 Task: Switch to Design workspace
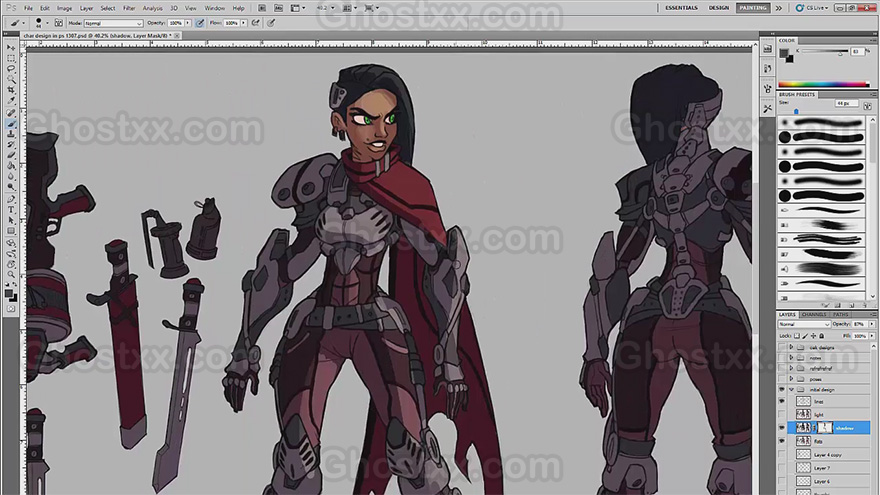click(x=718, y=8)
